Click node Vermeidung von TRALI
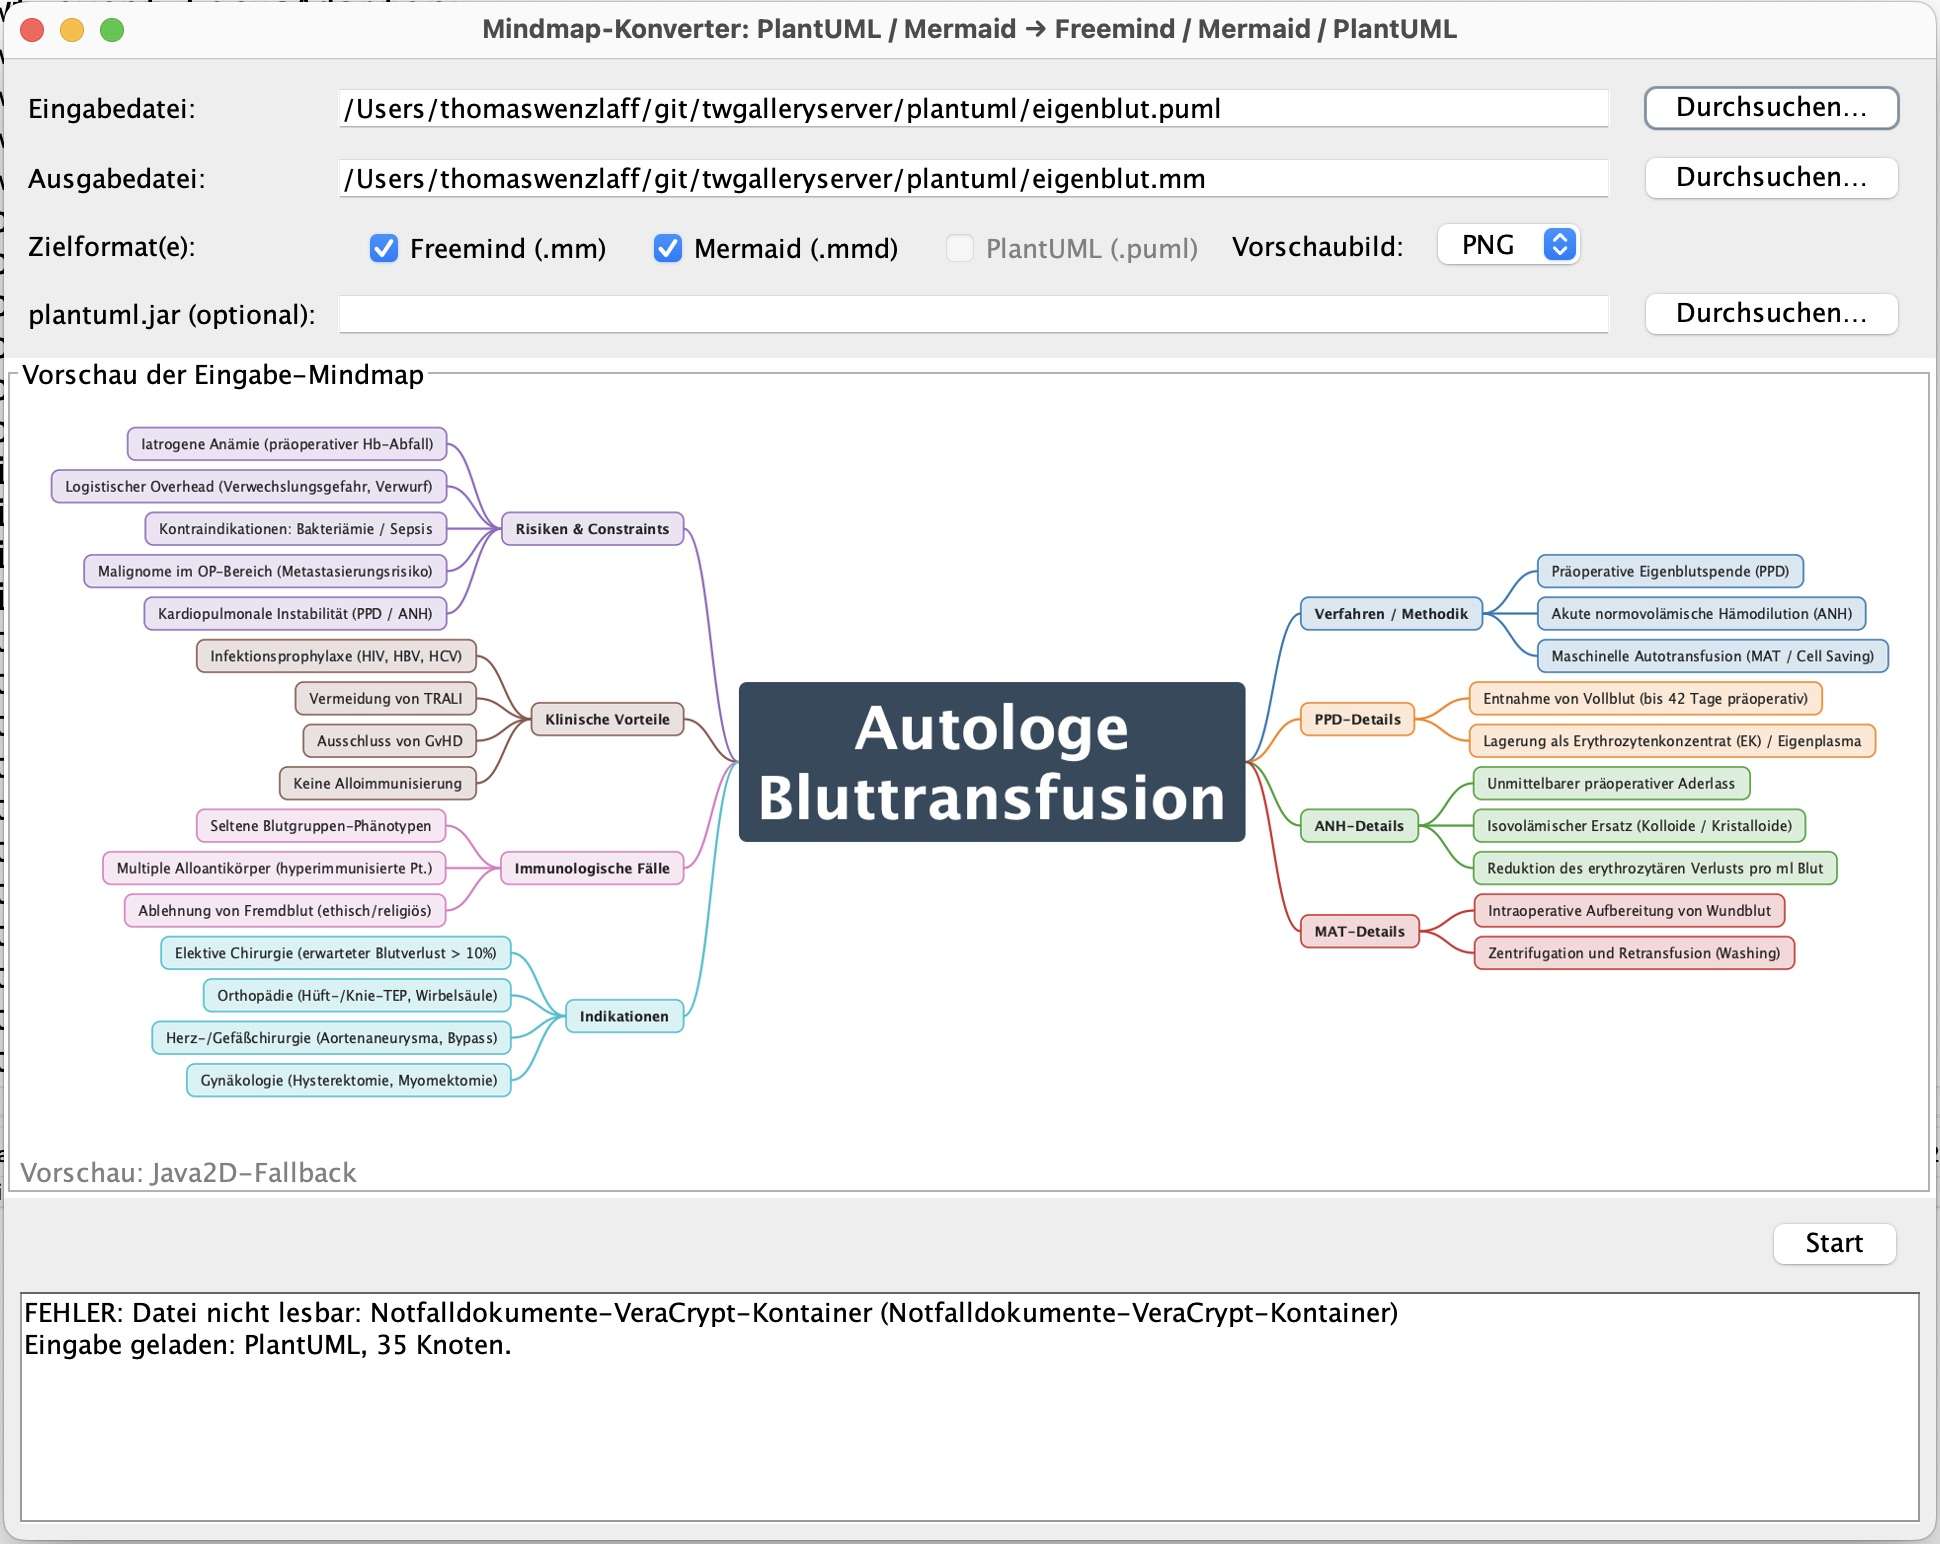Screen dimensions: 1940x1544 (386, 699)
